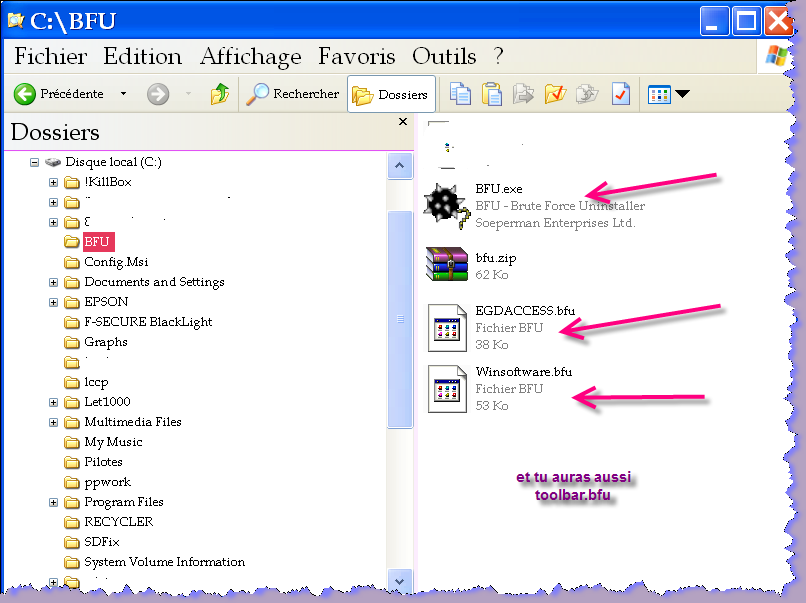
Task: Select the bfu.zip archive icon
Action: 446,266
